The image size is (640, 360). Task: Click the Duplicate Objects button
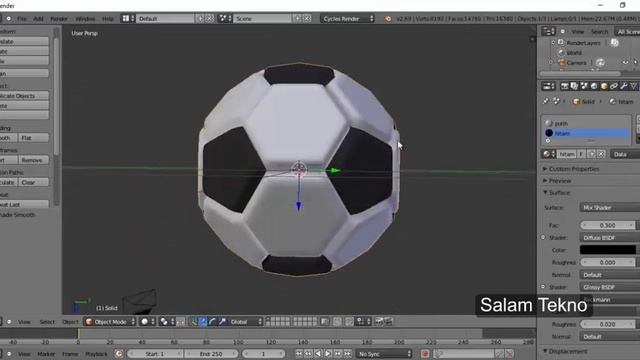(x=24, y=96)
